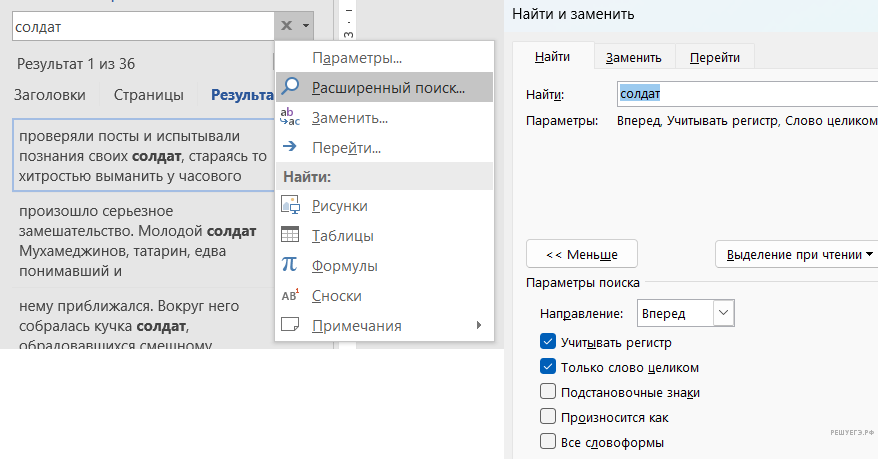Click the Найти text input field in dialog
The width and height of the screenshot is (878, 459).
[745, 94]
